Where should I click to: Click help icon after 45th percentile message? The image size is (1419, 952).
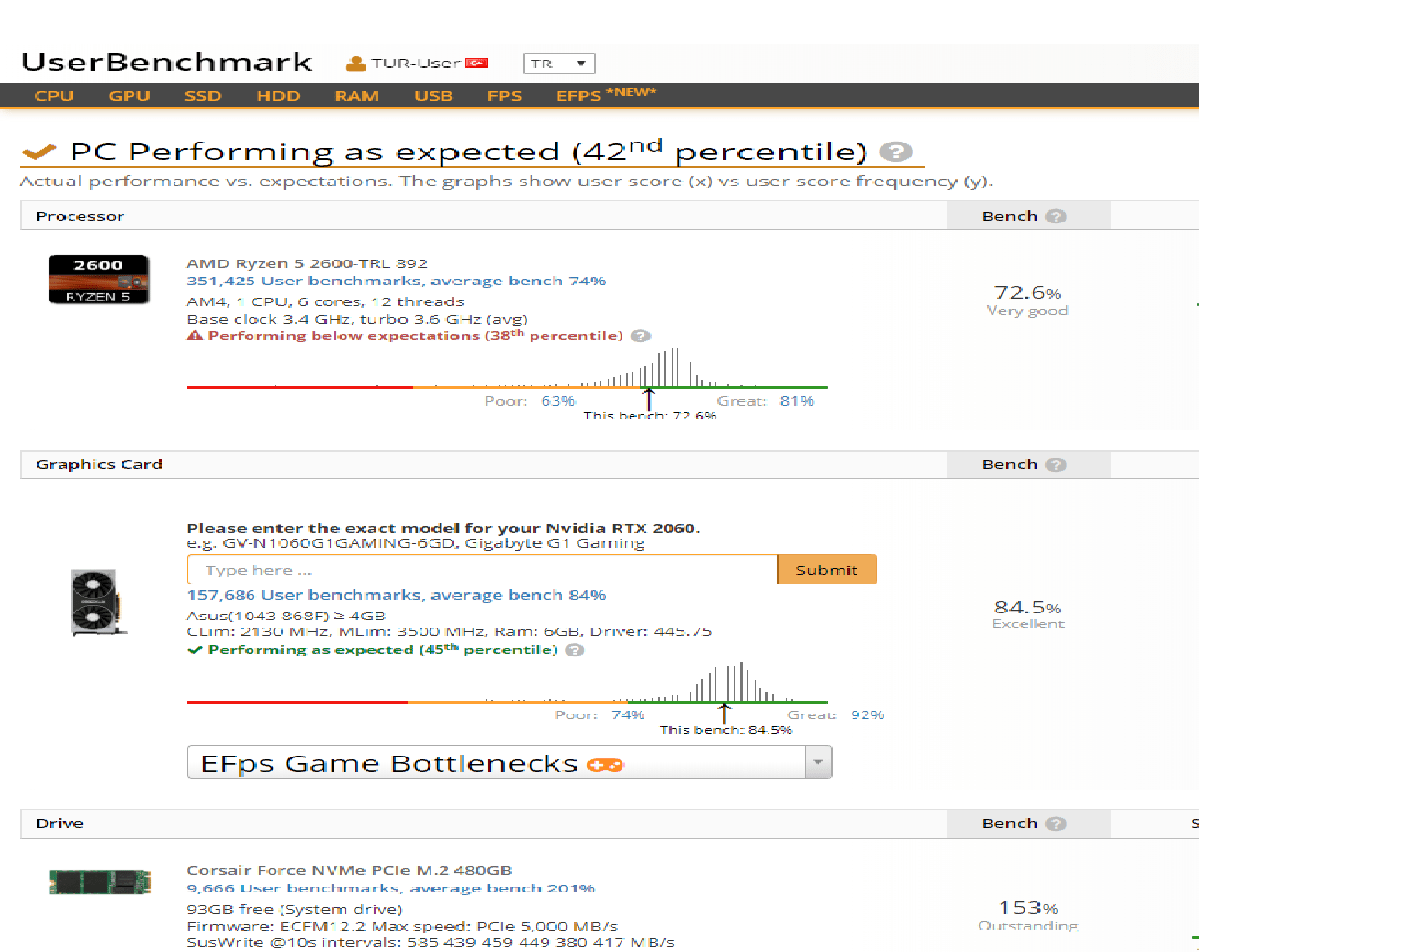[x=575, y=650]
